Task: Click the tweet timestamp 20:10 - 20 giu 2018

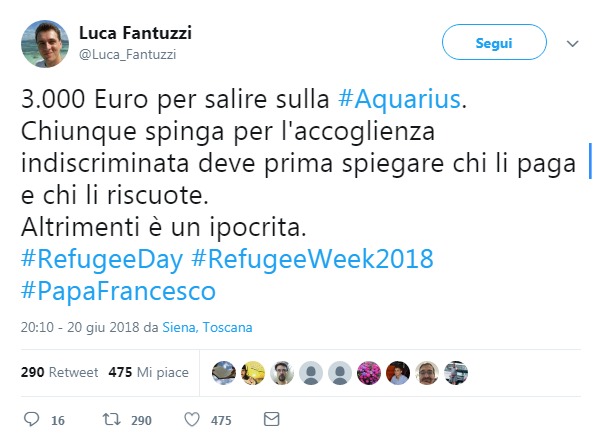Action: pyautogui.click(x=80, y=327)
